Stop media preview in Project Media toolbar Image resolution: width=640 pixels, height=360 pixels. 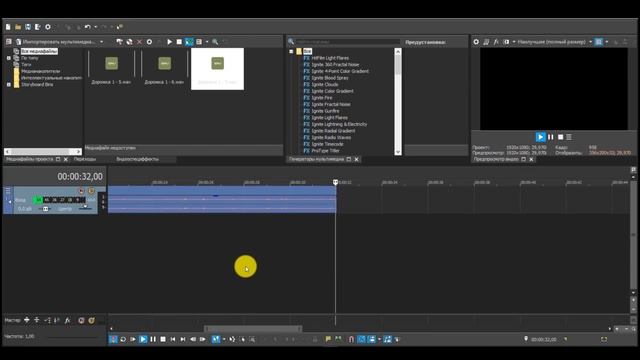(x=179, y=42)
